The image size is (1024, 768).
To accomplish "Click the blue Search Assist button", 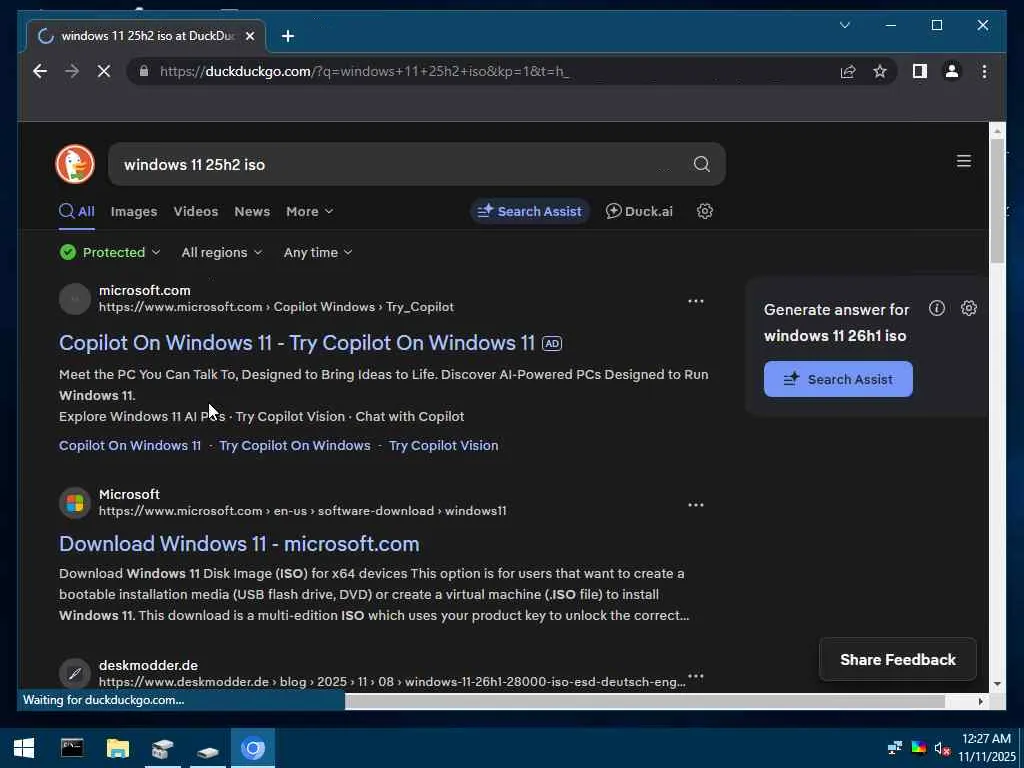I will [838, 379].
